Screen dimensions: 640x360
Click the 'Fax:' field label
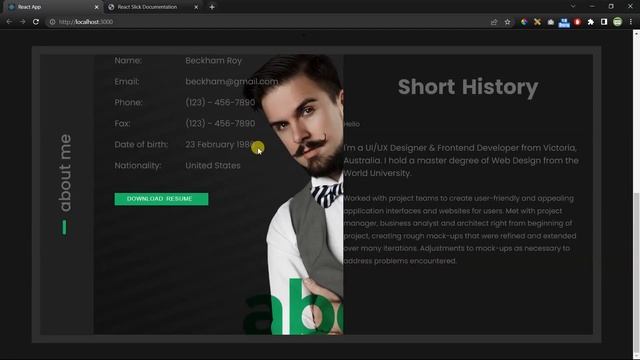tap(122, 123)
